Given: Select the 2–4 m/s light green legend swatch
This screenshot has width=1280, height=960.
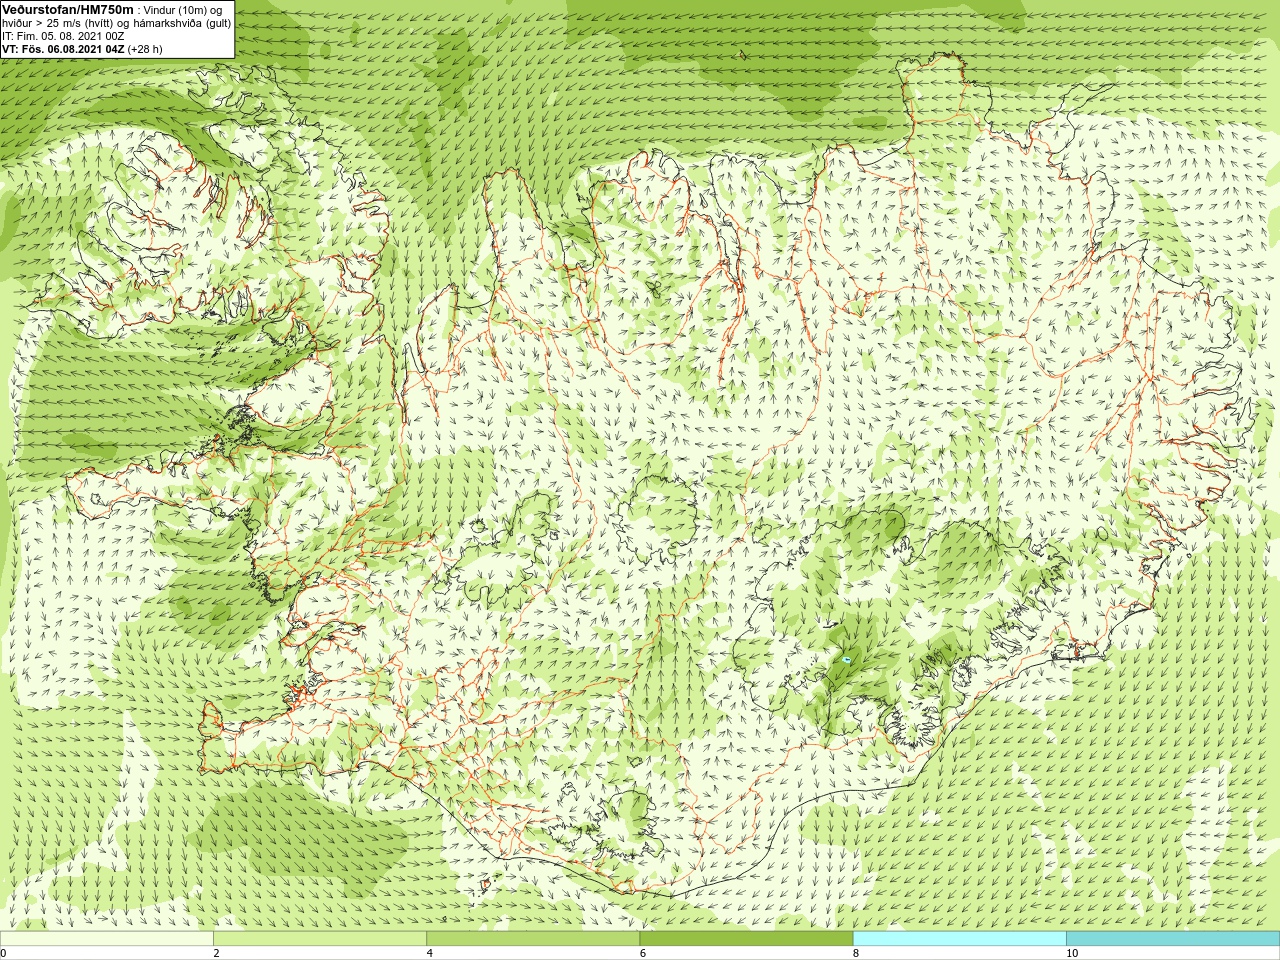Looking at the screenshot, I should click(320, 939).
